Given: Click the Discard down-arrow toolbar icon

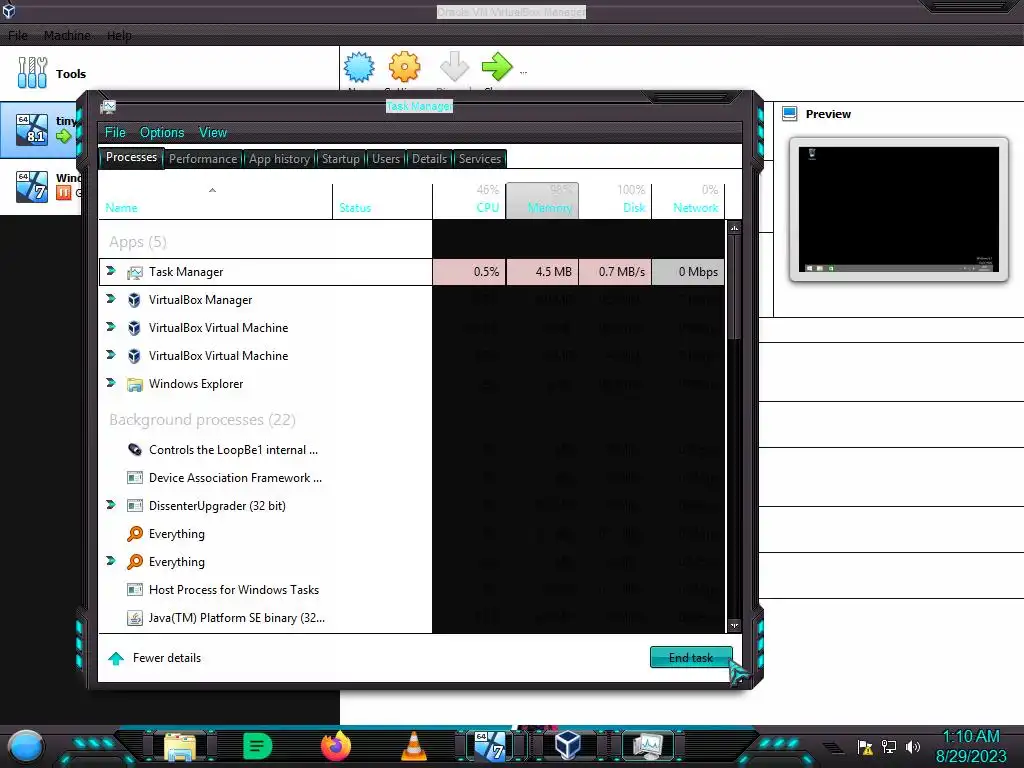Looking at the screenshot, I should [x=454, y=67].
